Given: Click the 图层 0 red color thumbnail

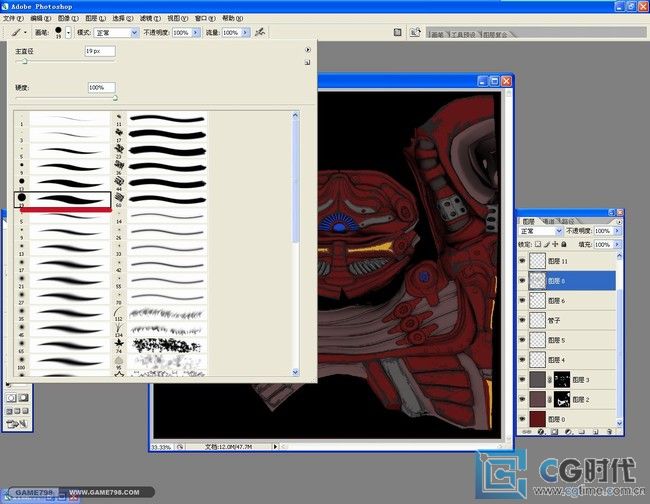Looking at the screenshot, I should (537, 419).
